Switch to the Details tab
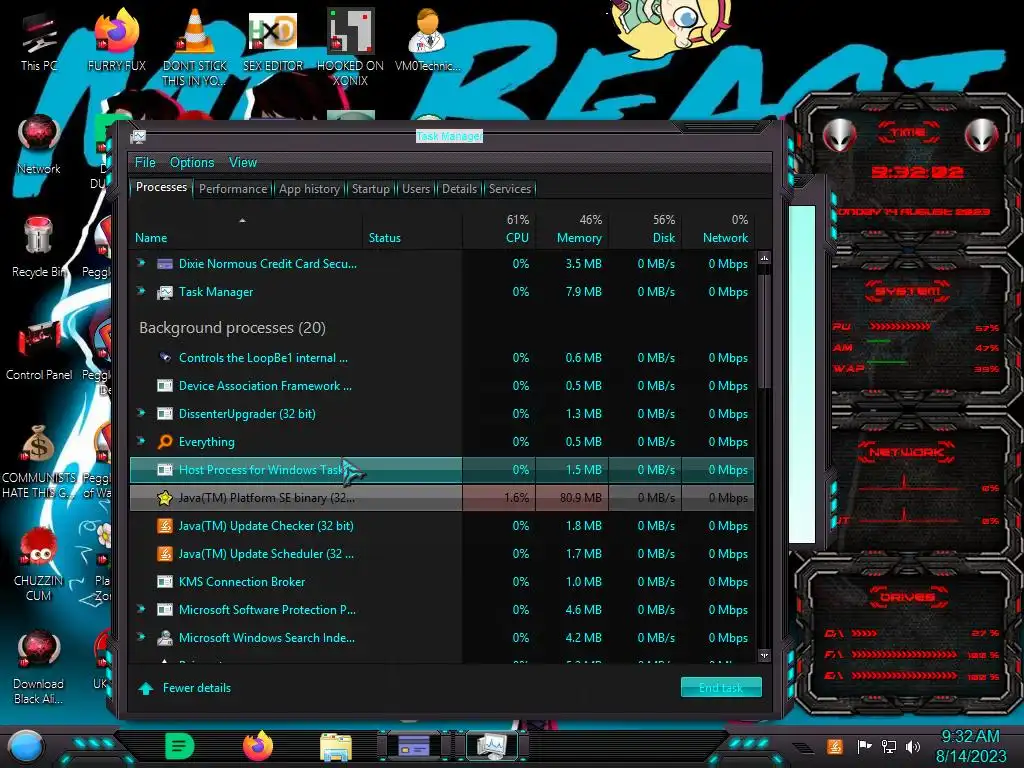Viewport: 1024px width, 768px height. pos(460,189)
